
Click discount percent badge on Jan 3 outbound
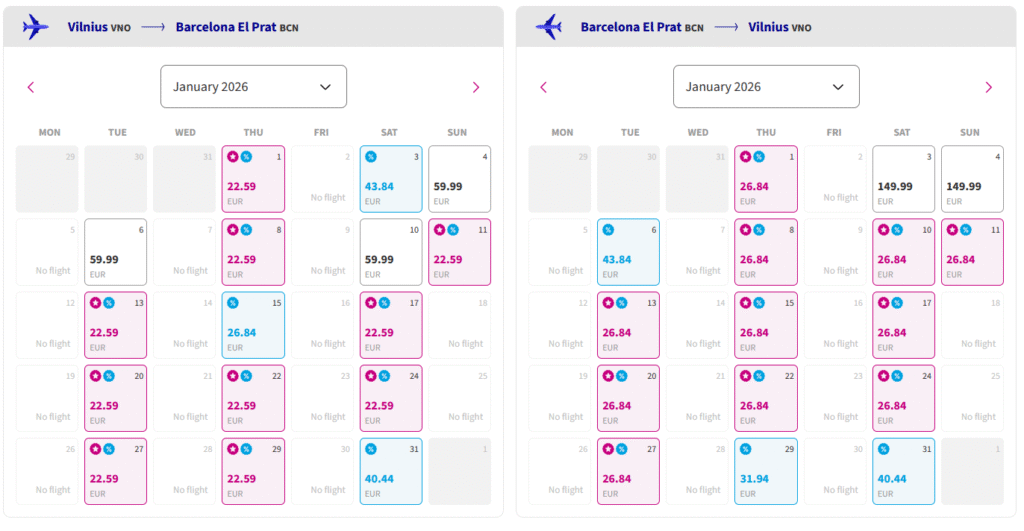[x=371, y=157]
